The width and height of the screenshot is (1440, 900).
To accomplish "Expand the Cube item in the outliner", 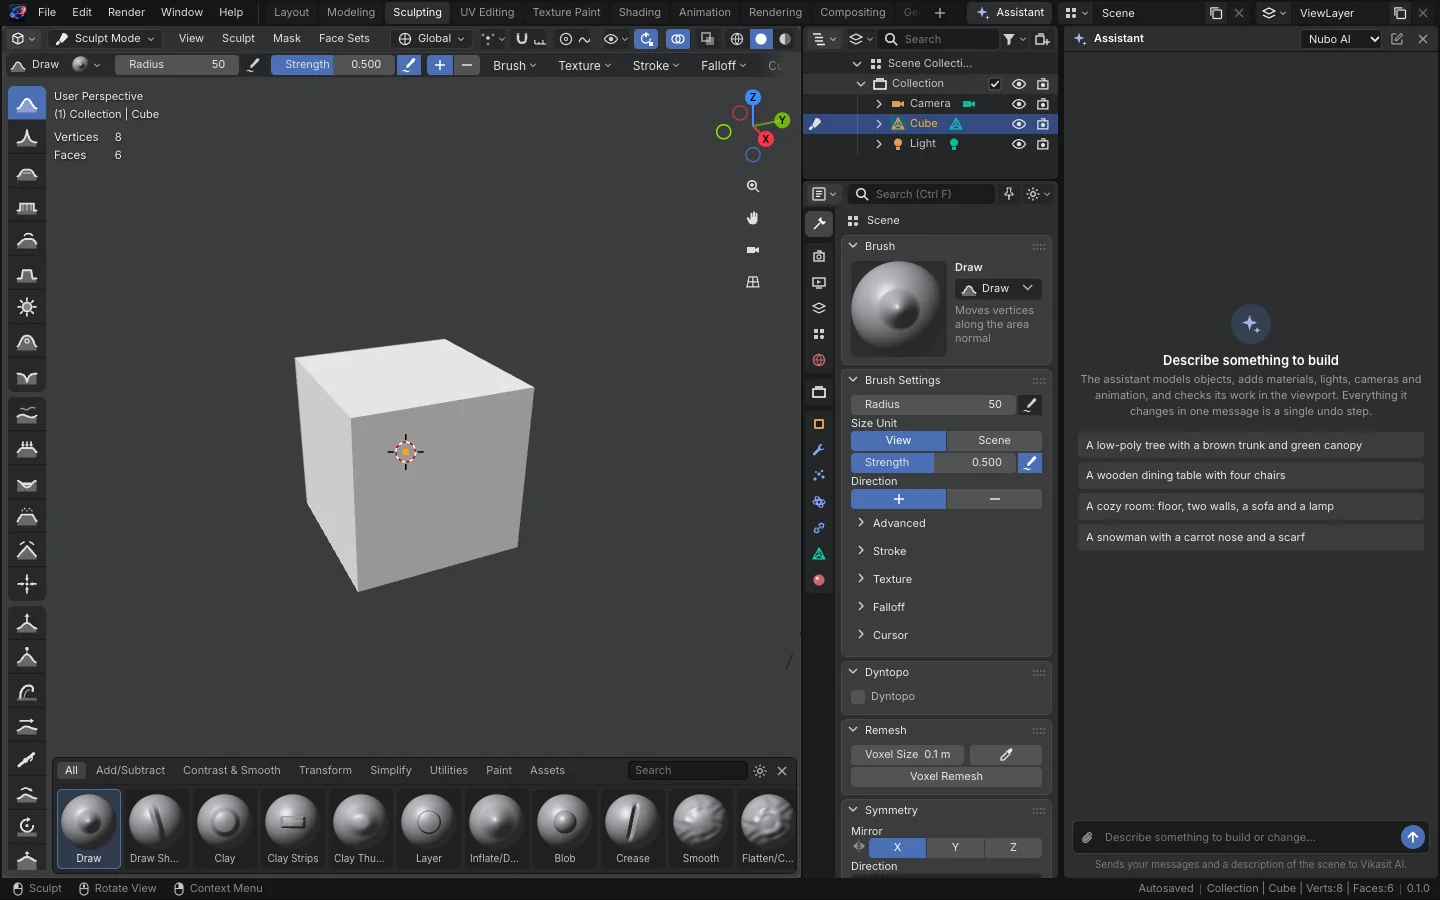I will [x=878, y=124].
